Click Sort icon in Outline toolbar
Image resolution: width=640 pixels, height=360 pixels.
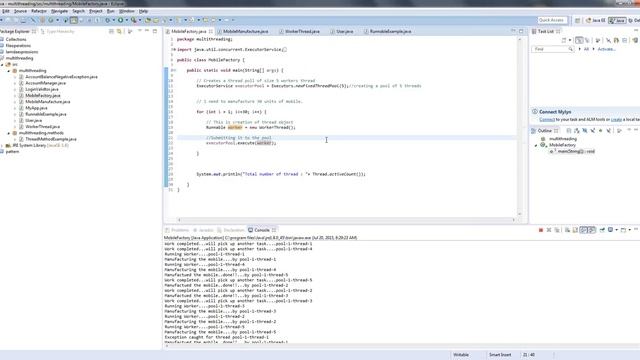pos(577,131)
